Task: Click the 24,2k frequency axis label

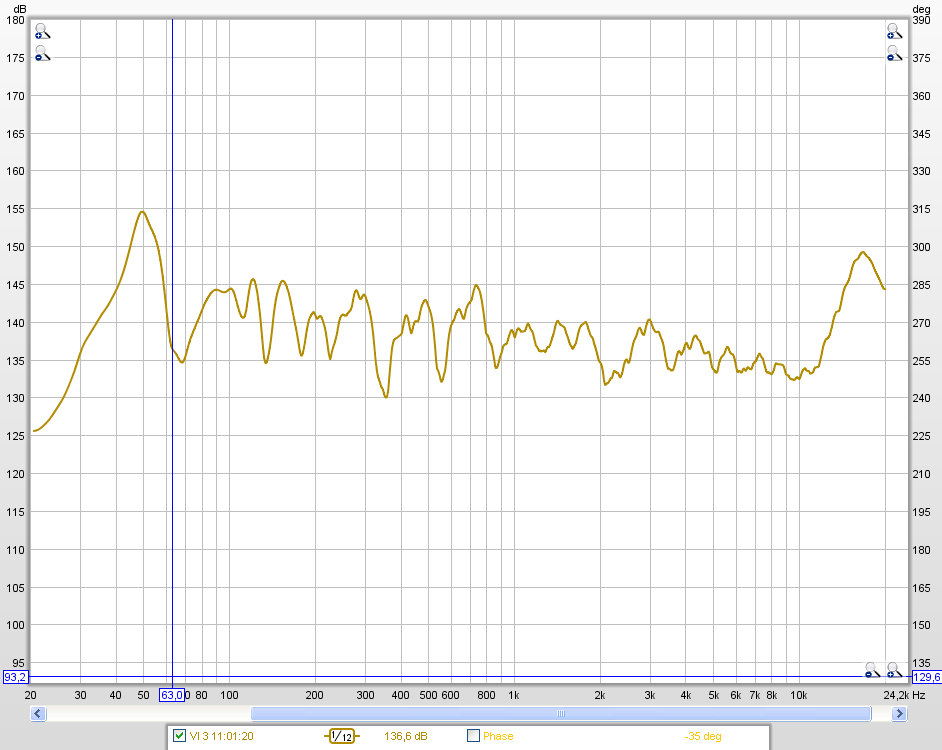Action: click(896, 695)
